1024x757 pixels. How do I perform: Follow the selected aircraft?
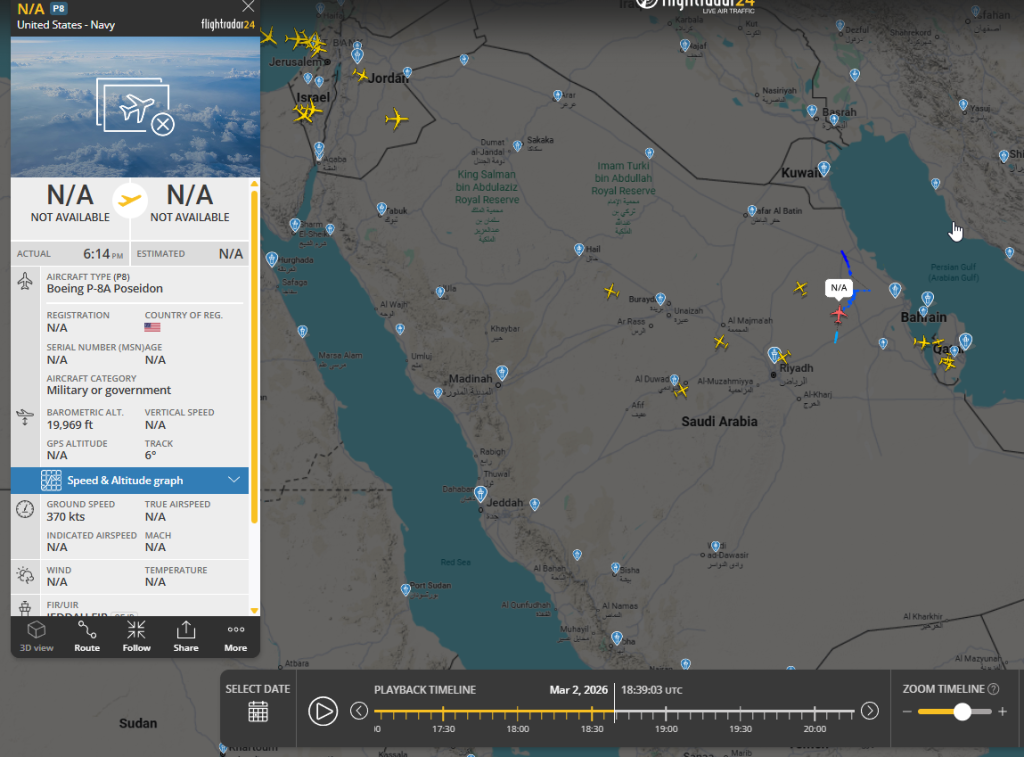coord(137,636)
